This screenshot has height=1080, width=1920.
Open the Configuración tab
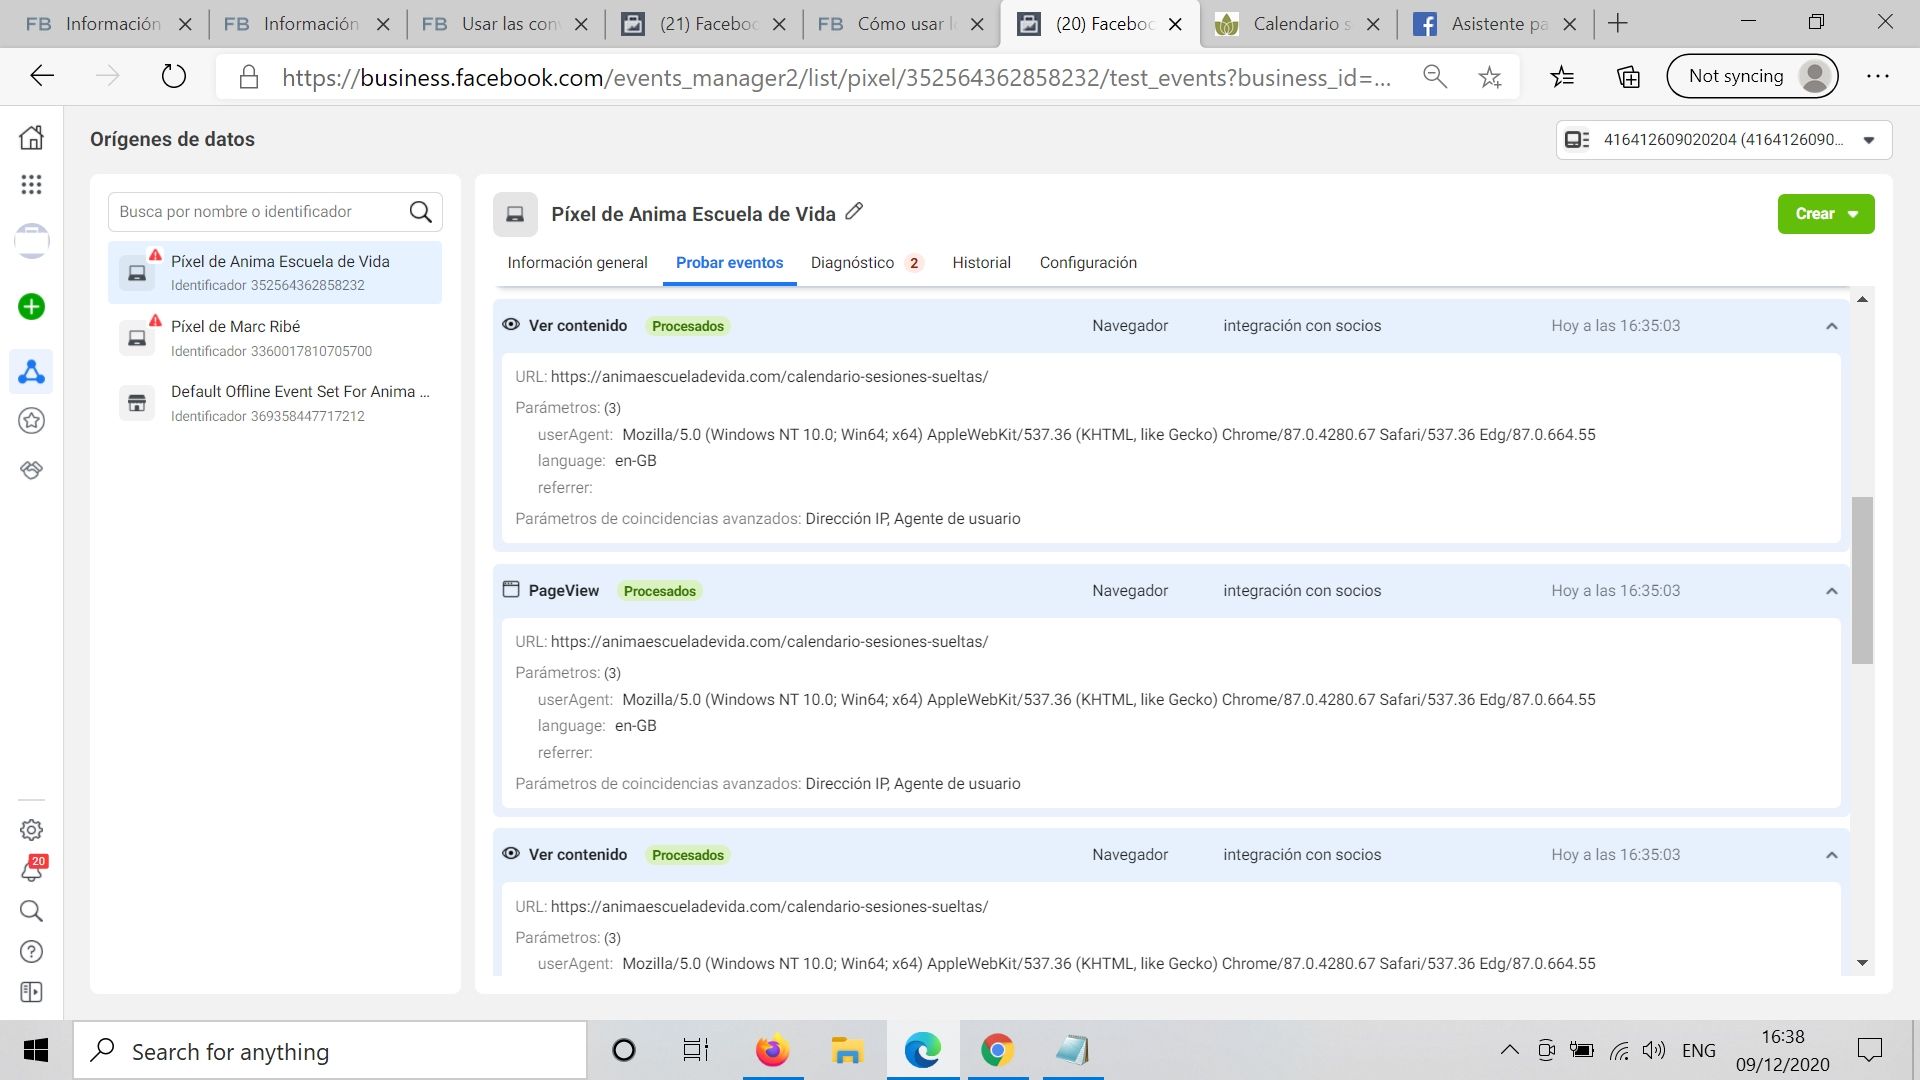(x=1088, y=263)
